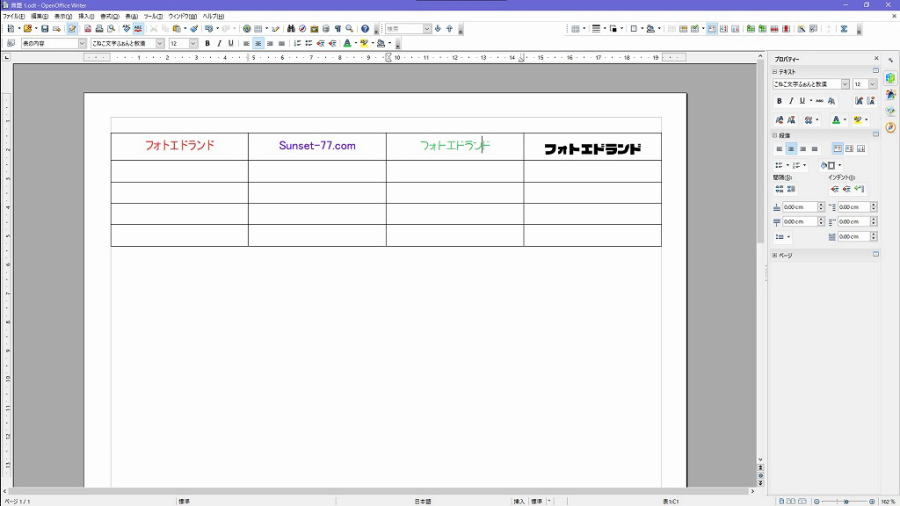Open sidebar font size dropdown
900x506 pixels.
point(872,84)
